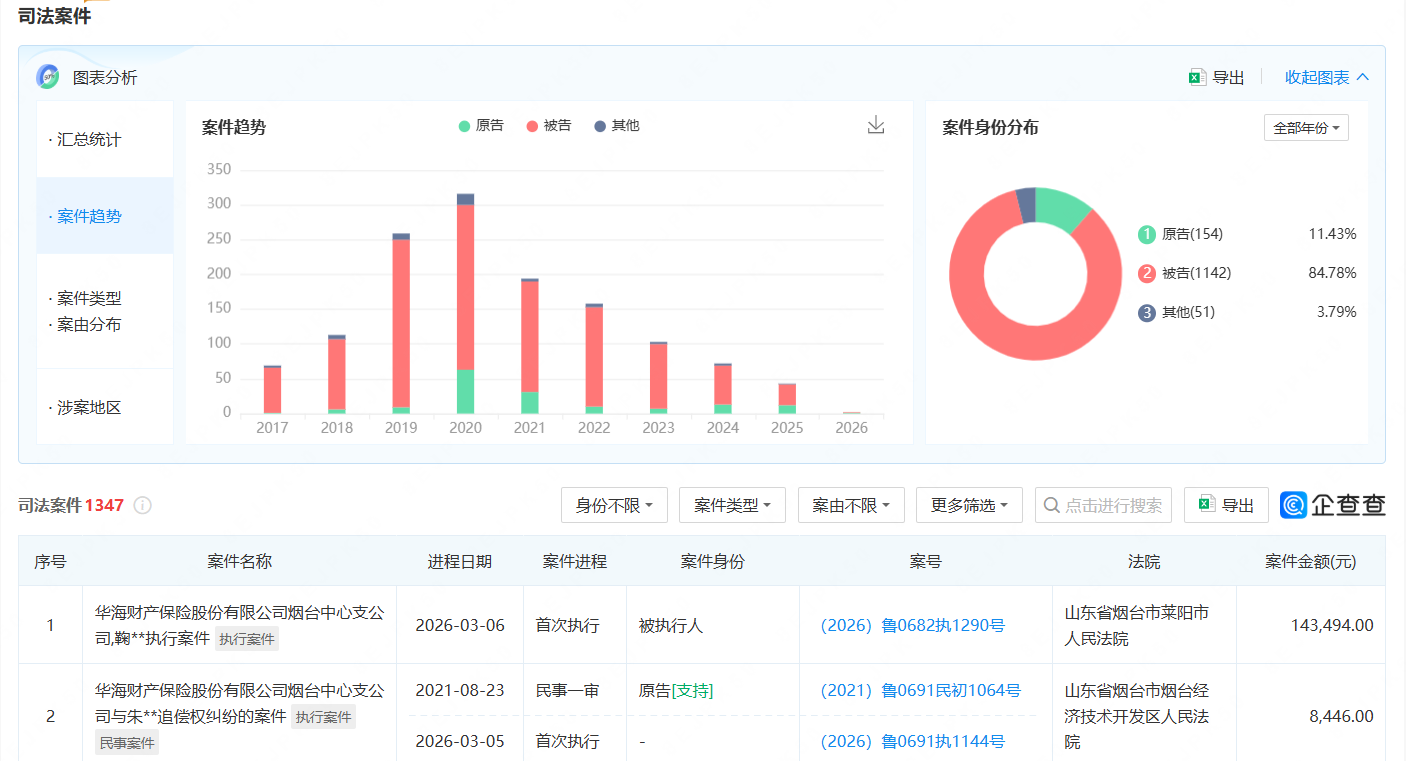This screenshot has height=761, width=1406.
Task: Open the 案件类型 filter dropdown
Action: point(732,505)
